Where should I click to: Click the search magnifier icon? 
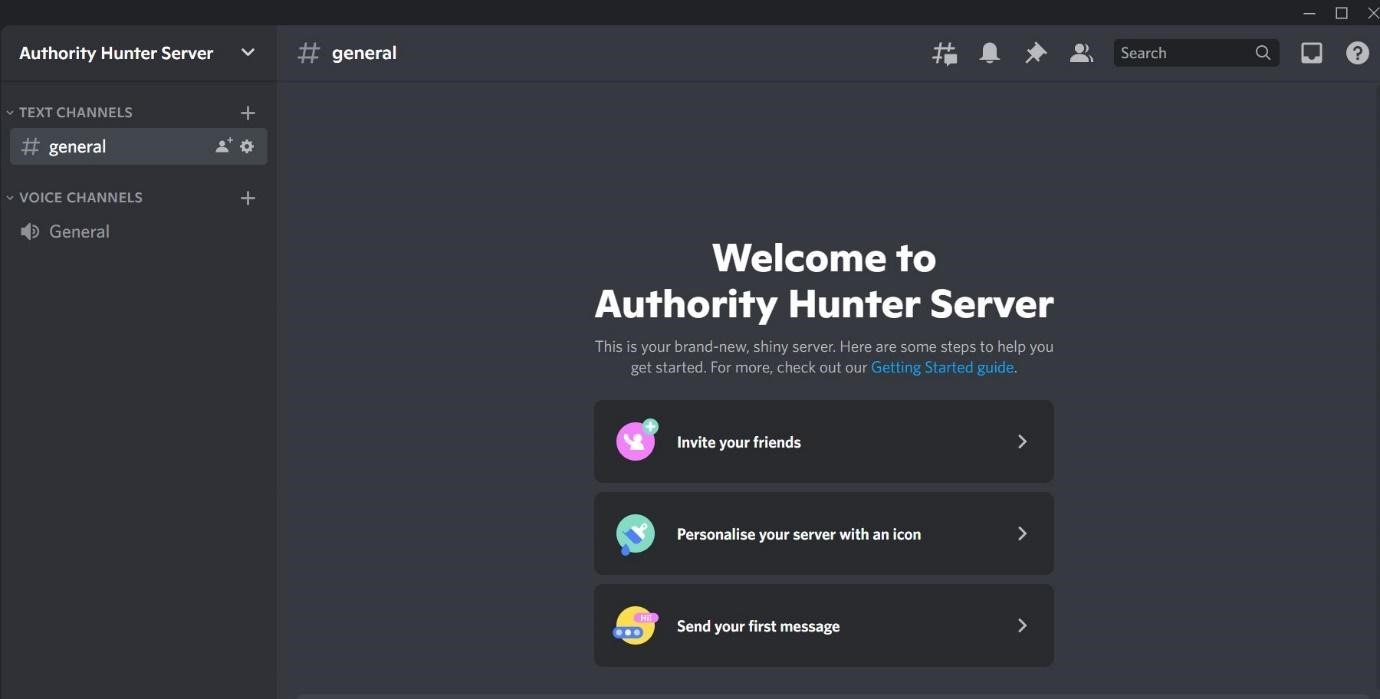[x=1263, y=53]
